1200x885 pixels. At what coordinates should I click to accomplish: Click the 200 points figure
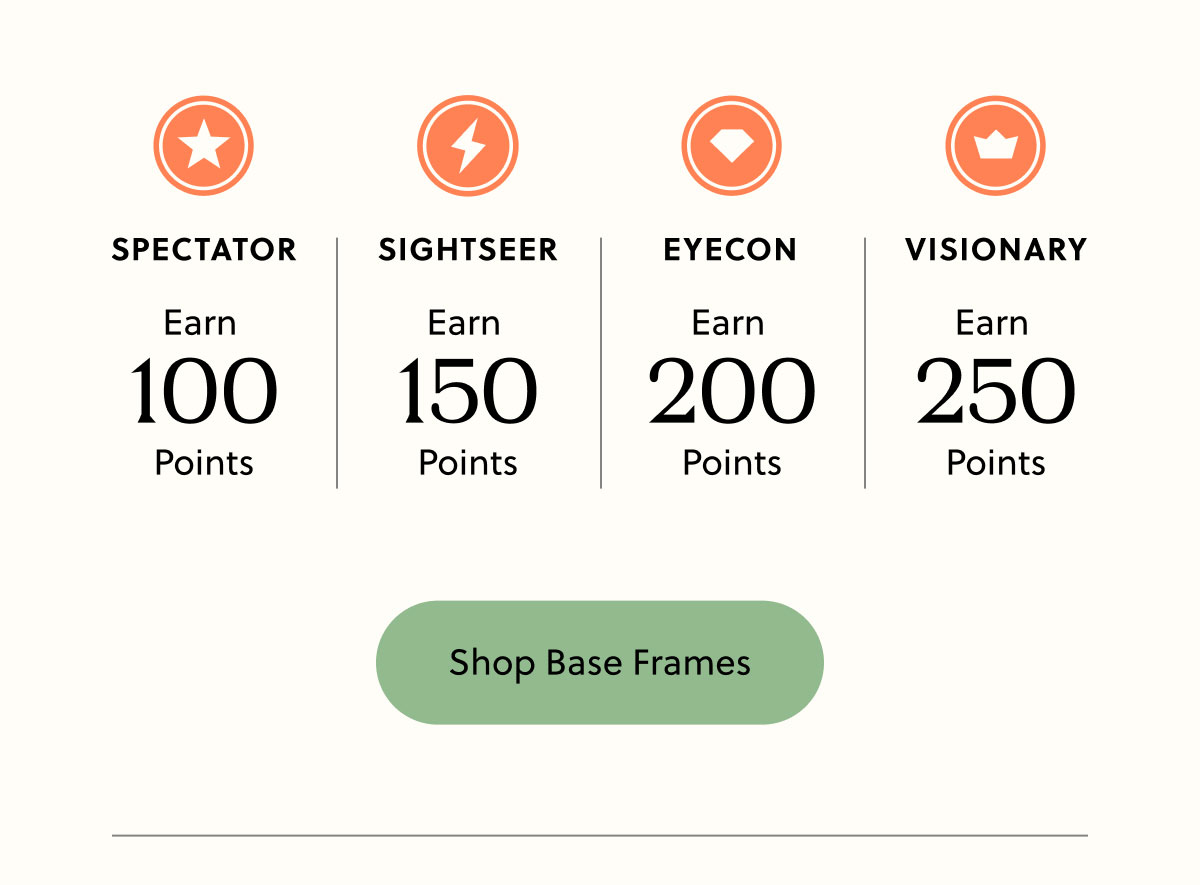coord(731,390)
